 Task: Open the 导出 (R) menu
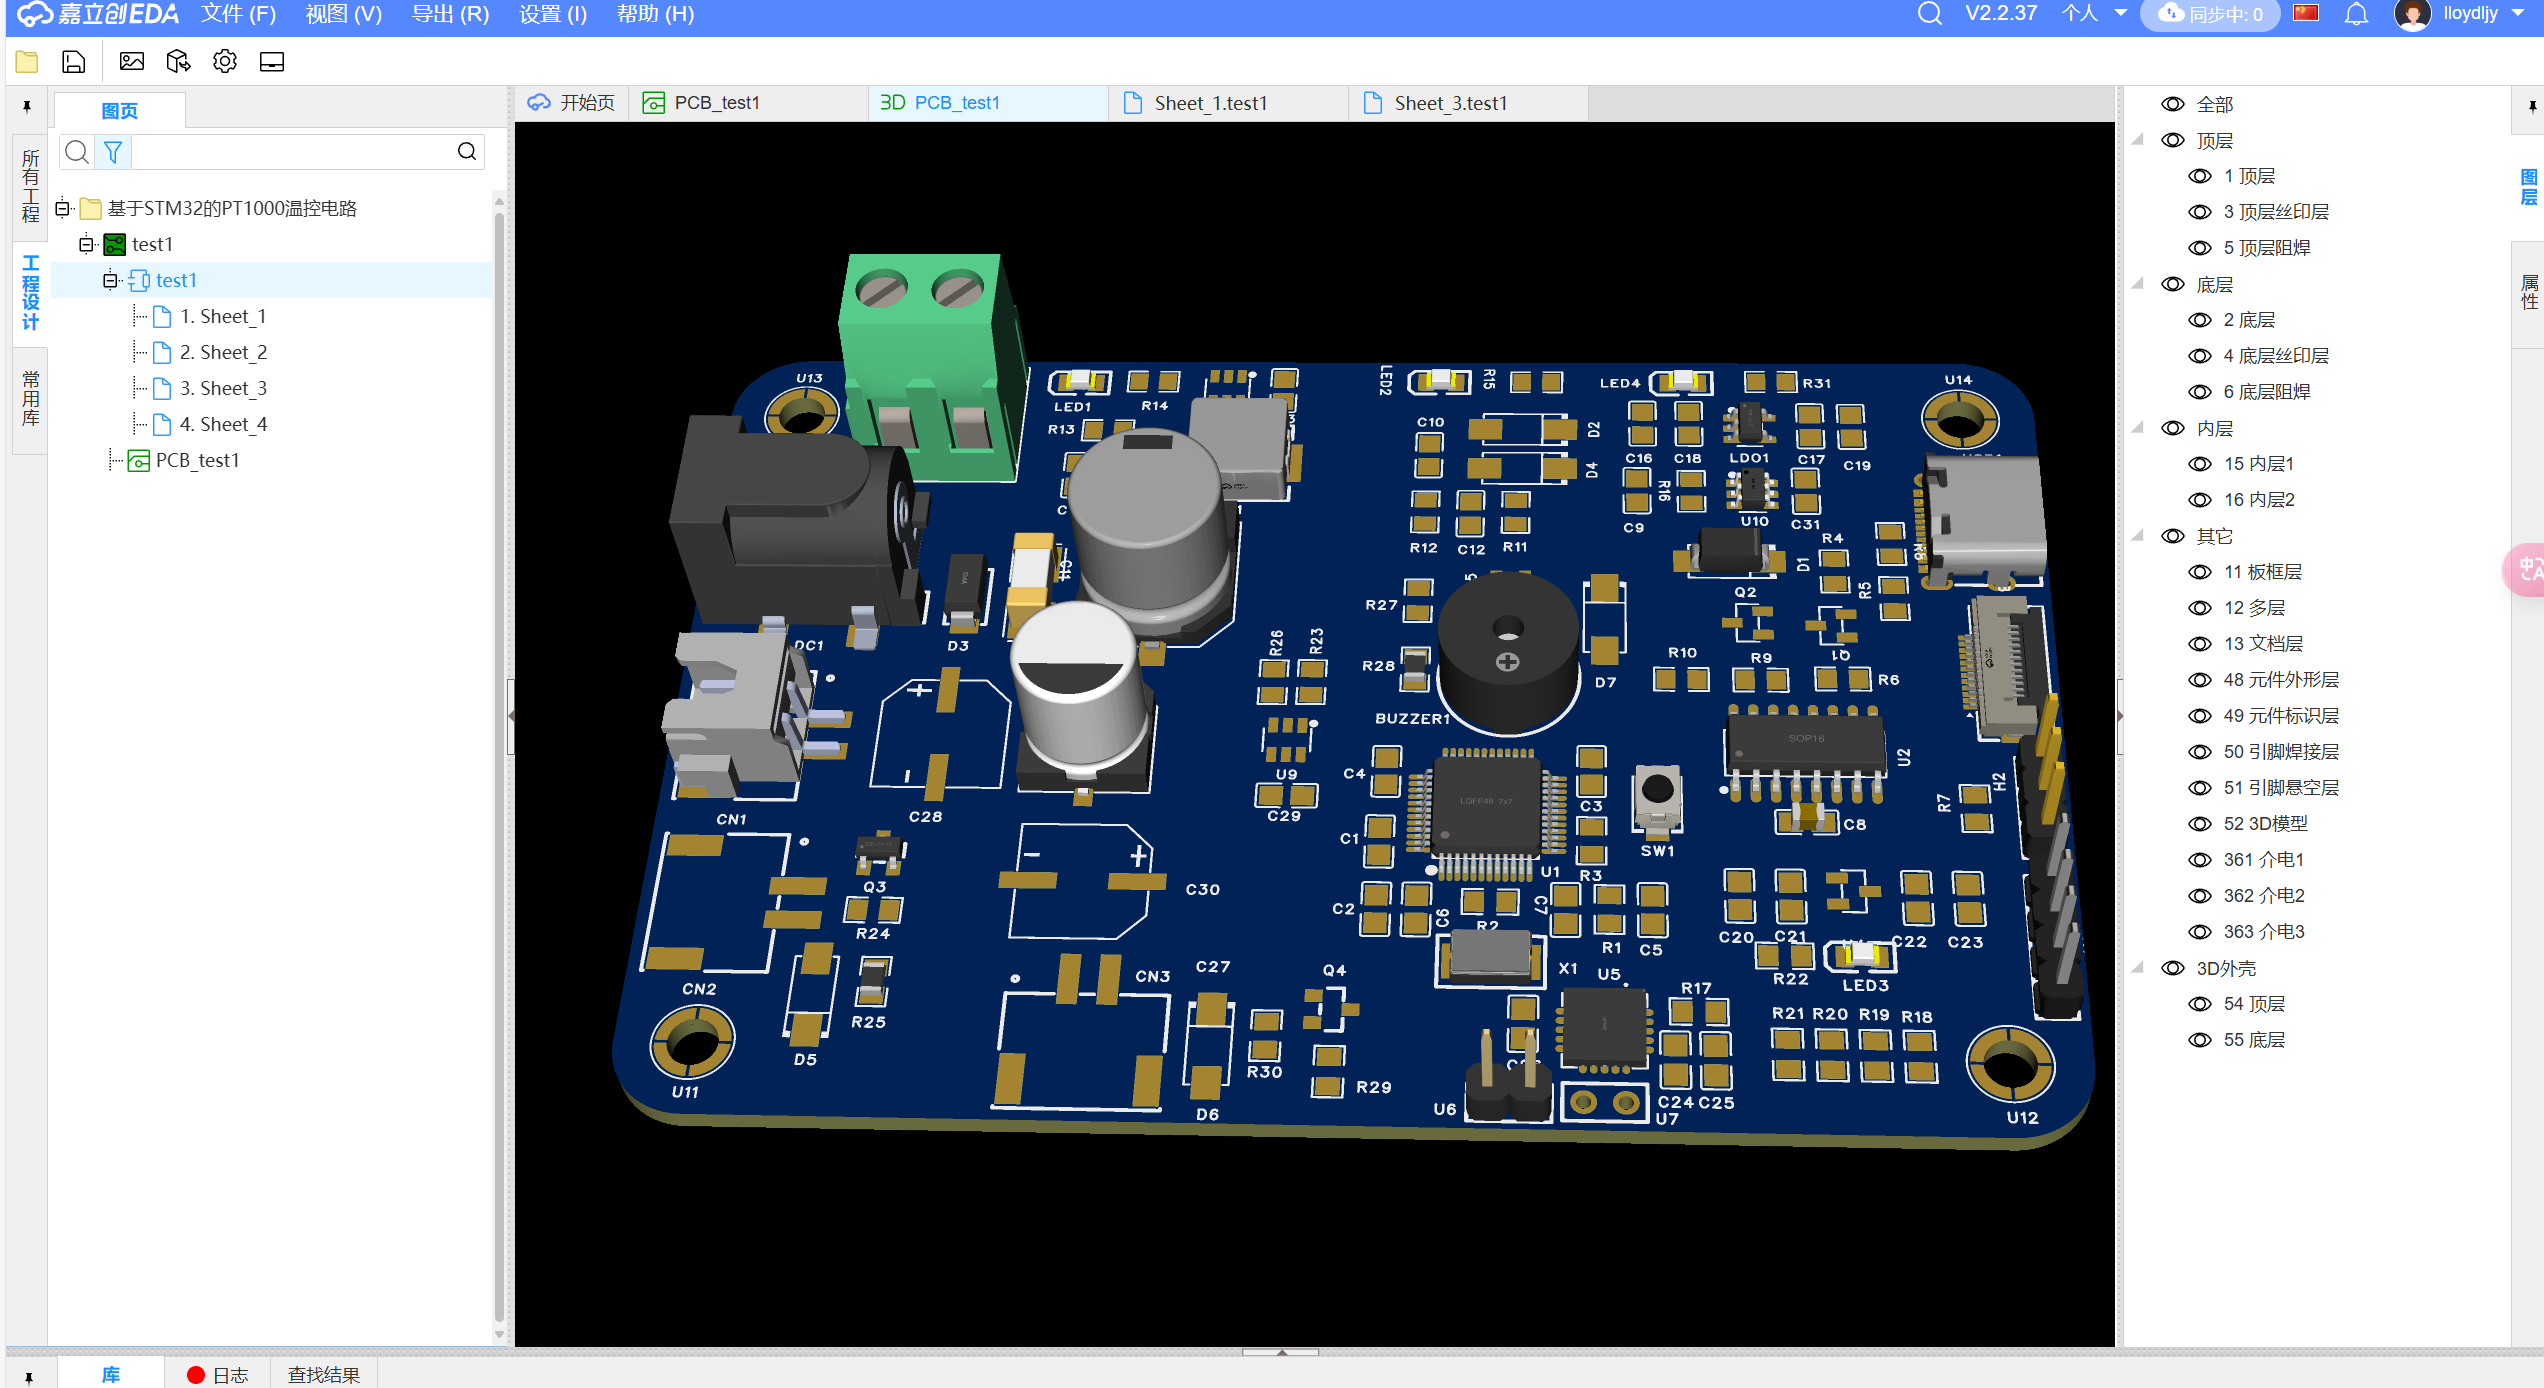click(x=450, y=14)
